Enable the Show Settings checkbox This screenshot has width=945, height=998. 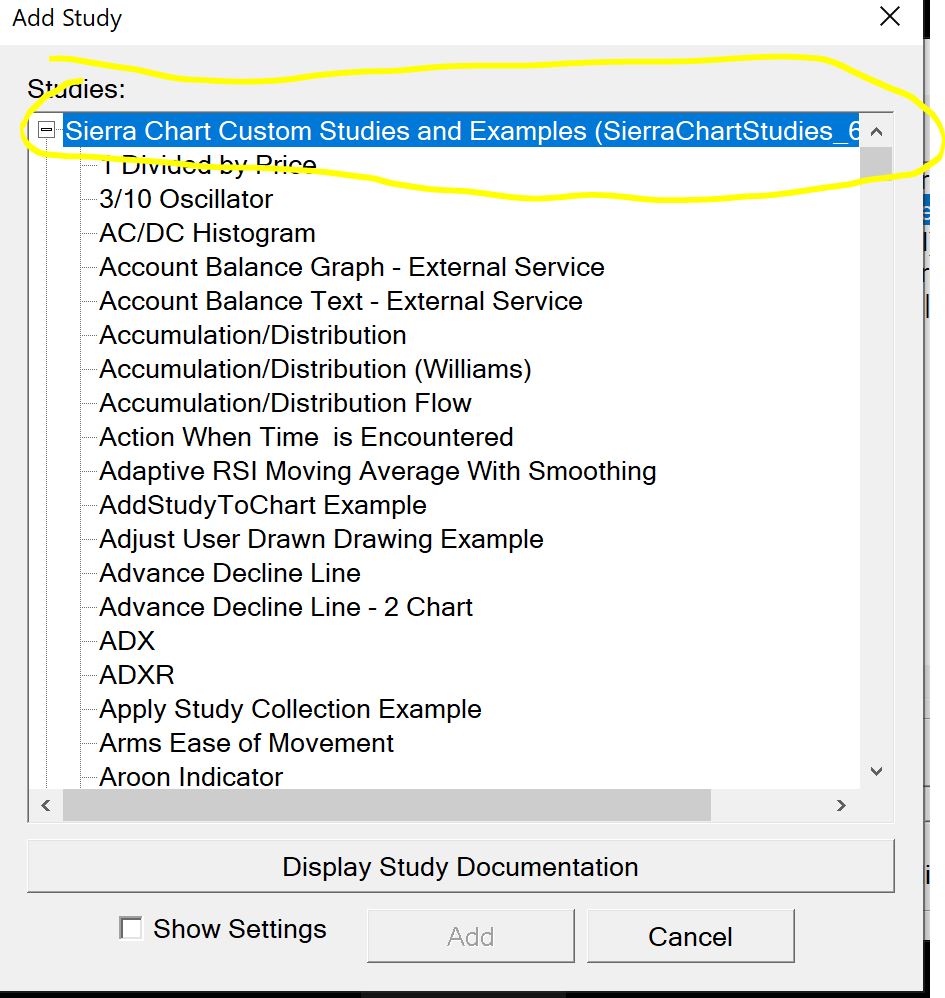(x=131, y=928)
